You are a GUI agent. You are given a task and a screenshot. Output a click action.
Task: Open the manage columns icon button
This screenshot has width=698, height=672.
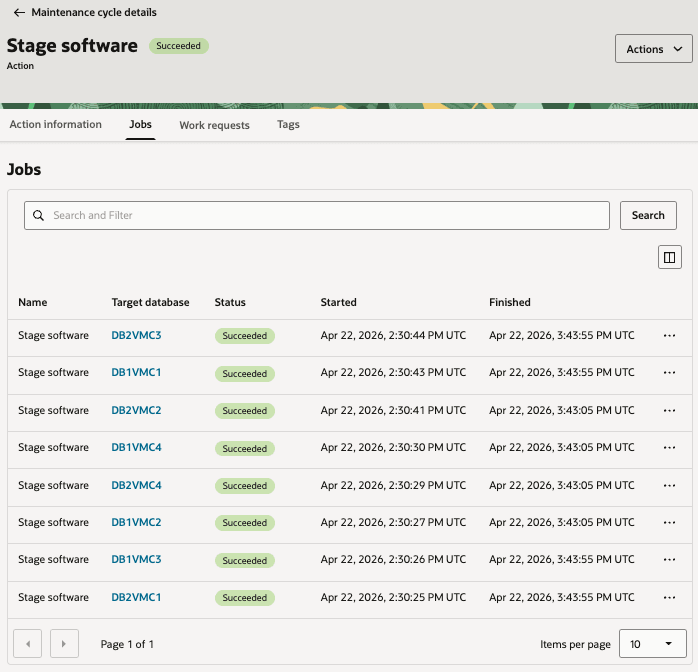pyautogui.click(x=670, y=257)
